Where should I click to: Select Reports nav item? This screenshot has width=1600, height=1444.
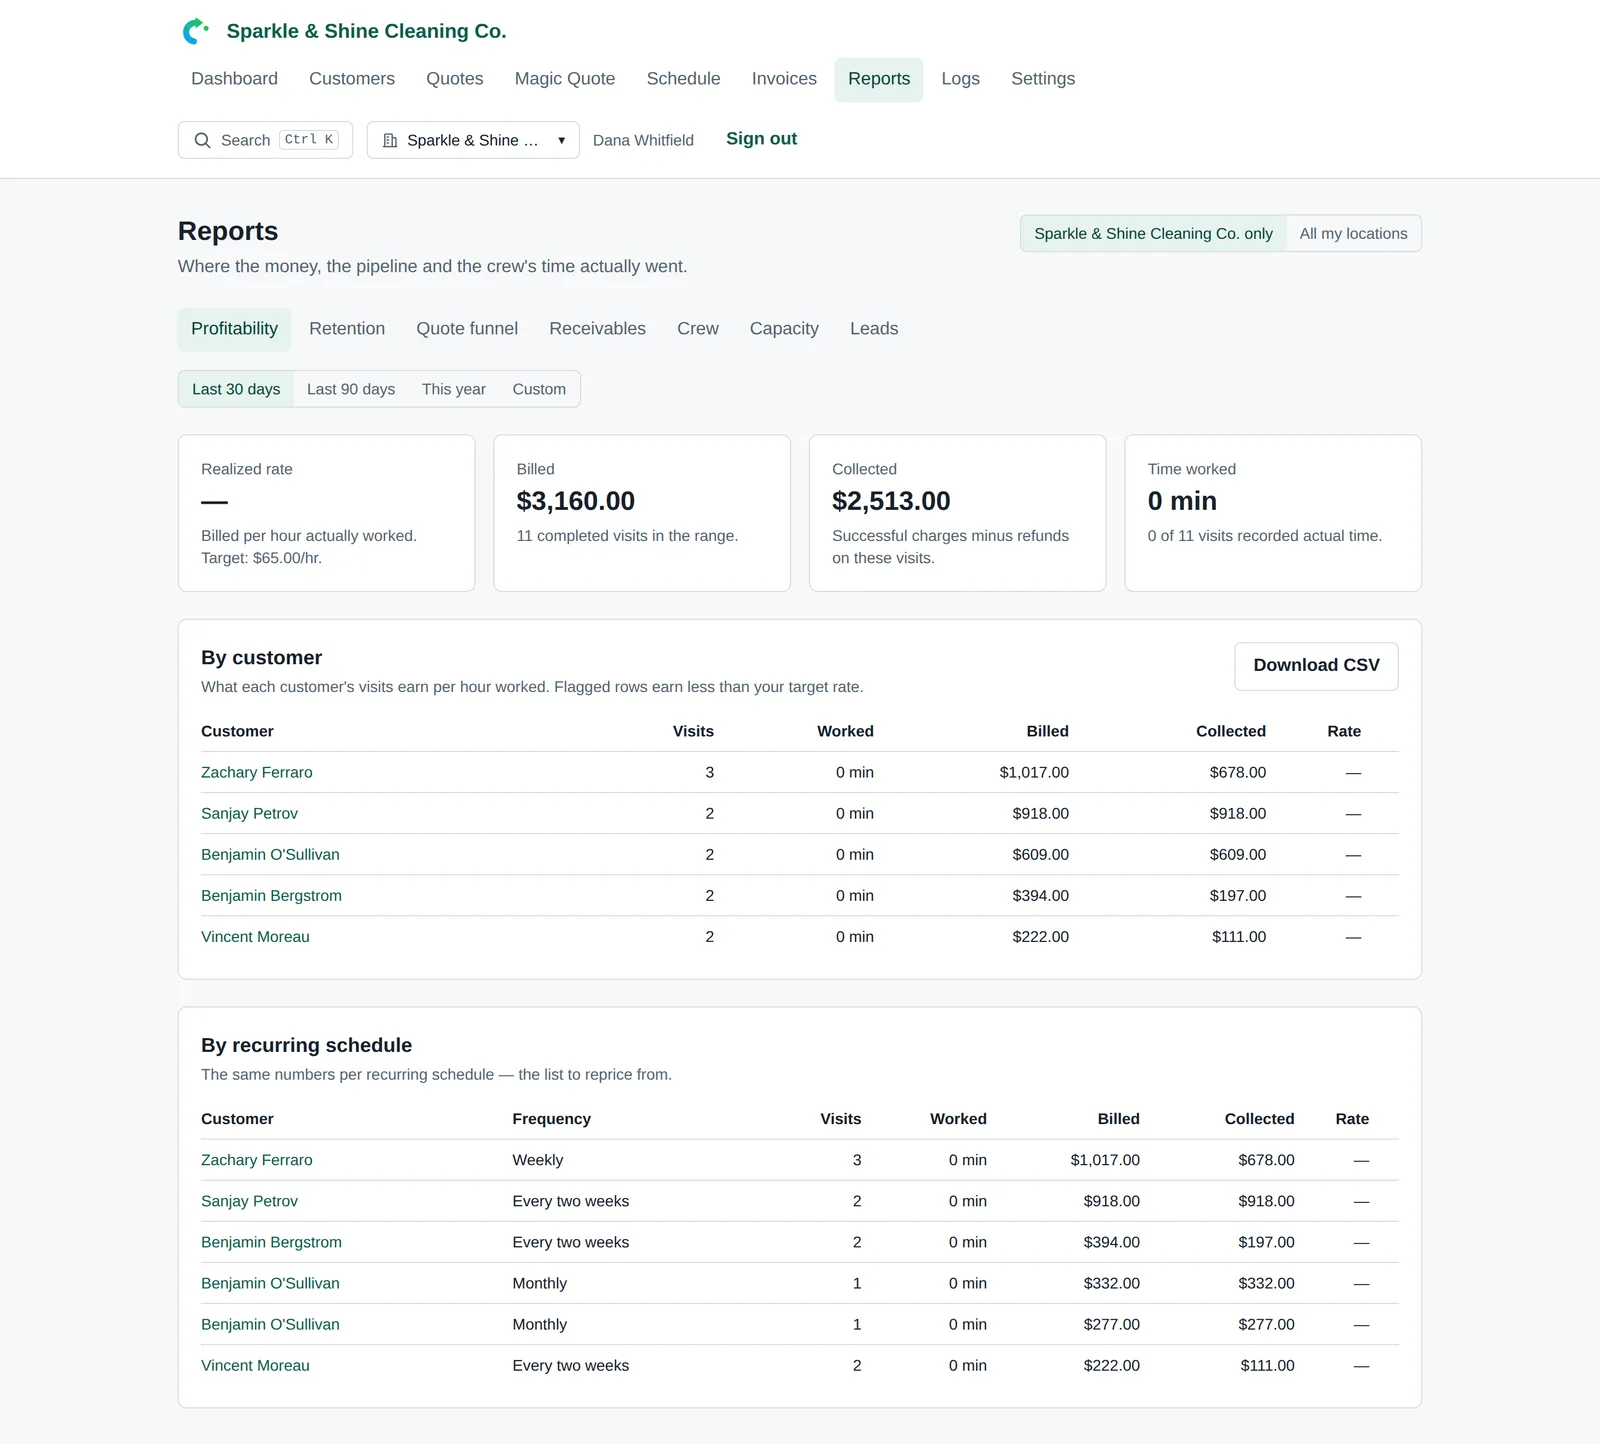click(879, 79)
